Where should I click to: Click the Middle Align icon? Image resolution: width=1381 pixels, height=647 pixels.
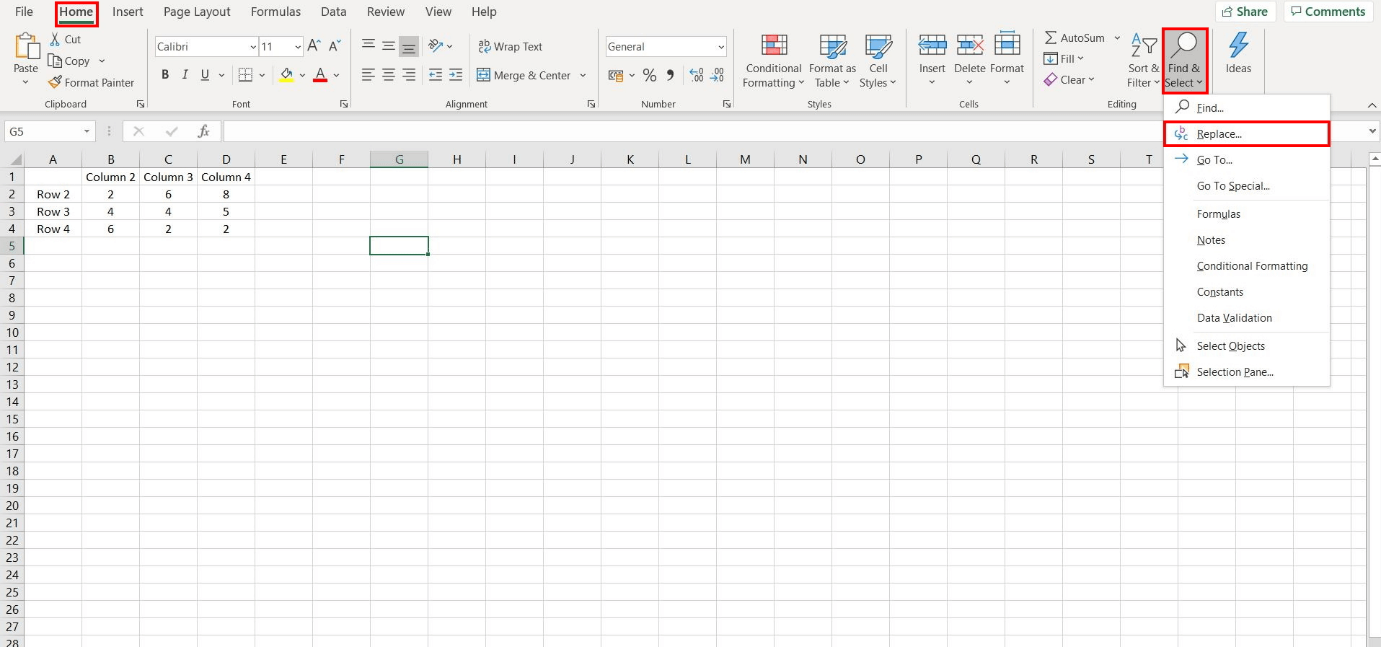[388, 46]
